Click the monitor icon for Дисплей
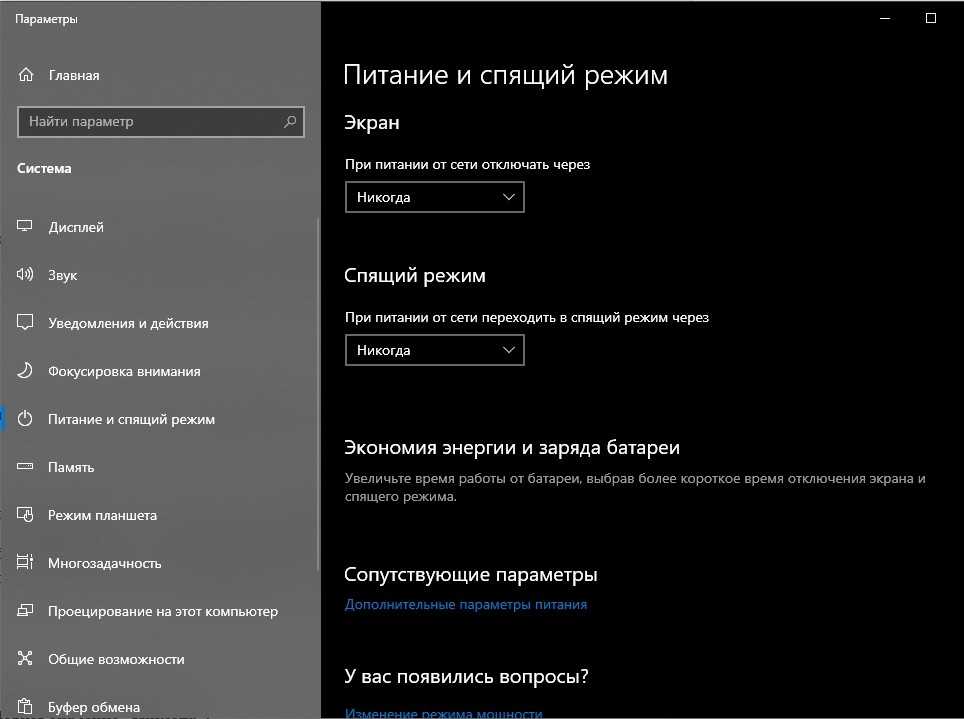The width and height of the screenshot is (964, 719). pyautogui.click(x=26, y=227)
